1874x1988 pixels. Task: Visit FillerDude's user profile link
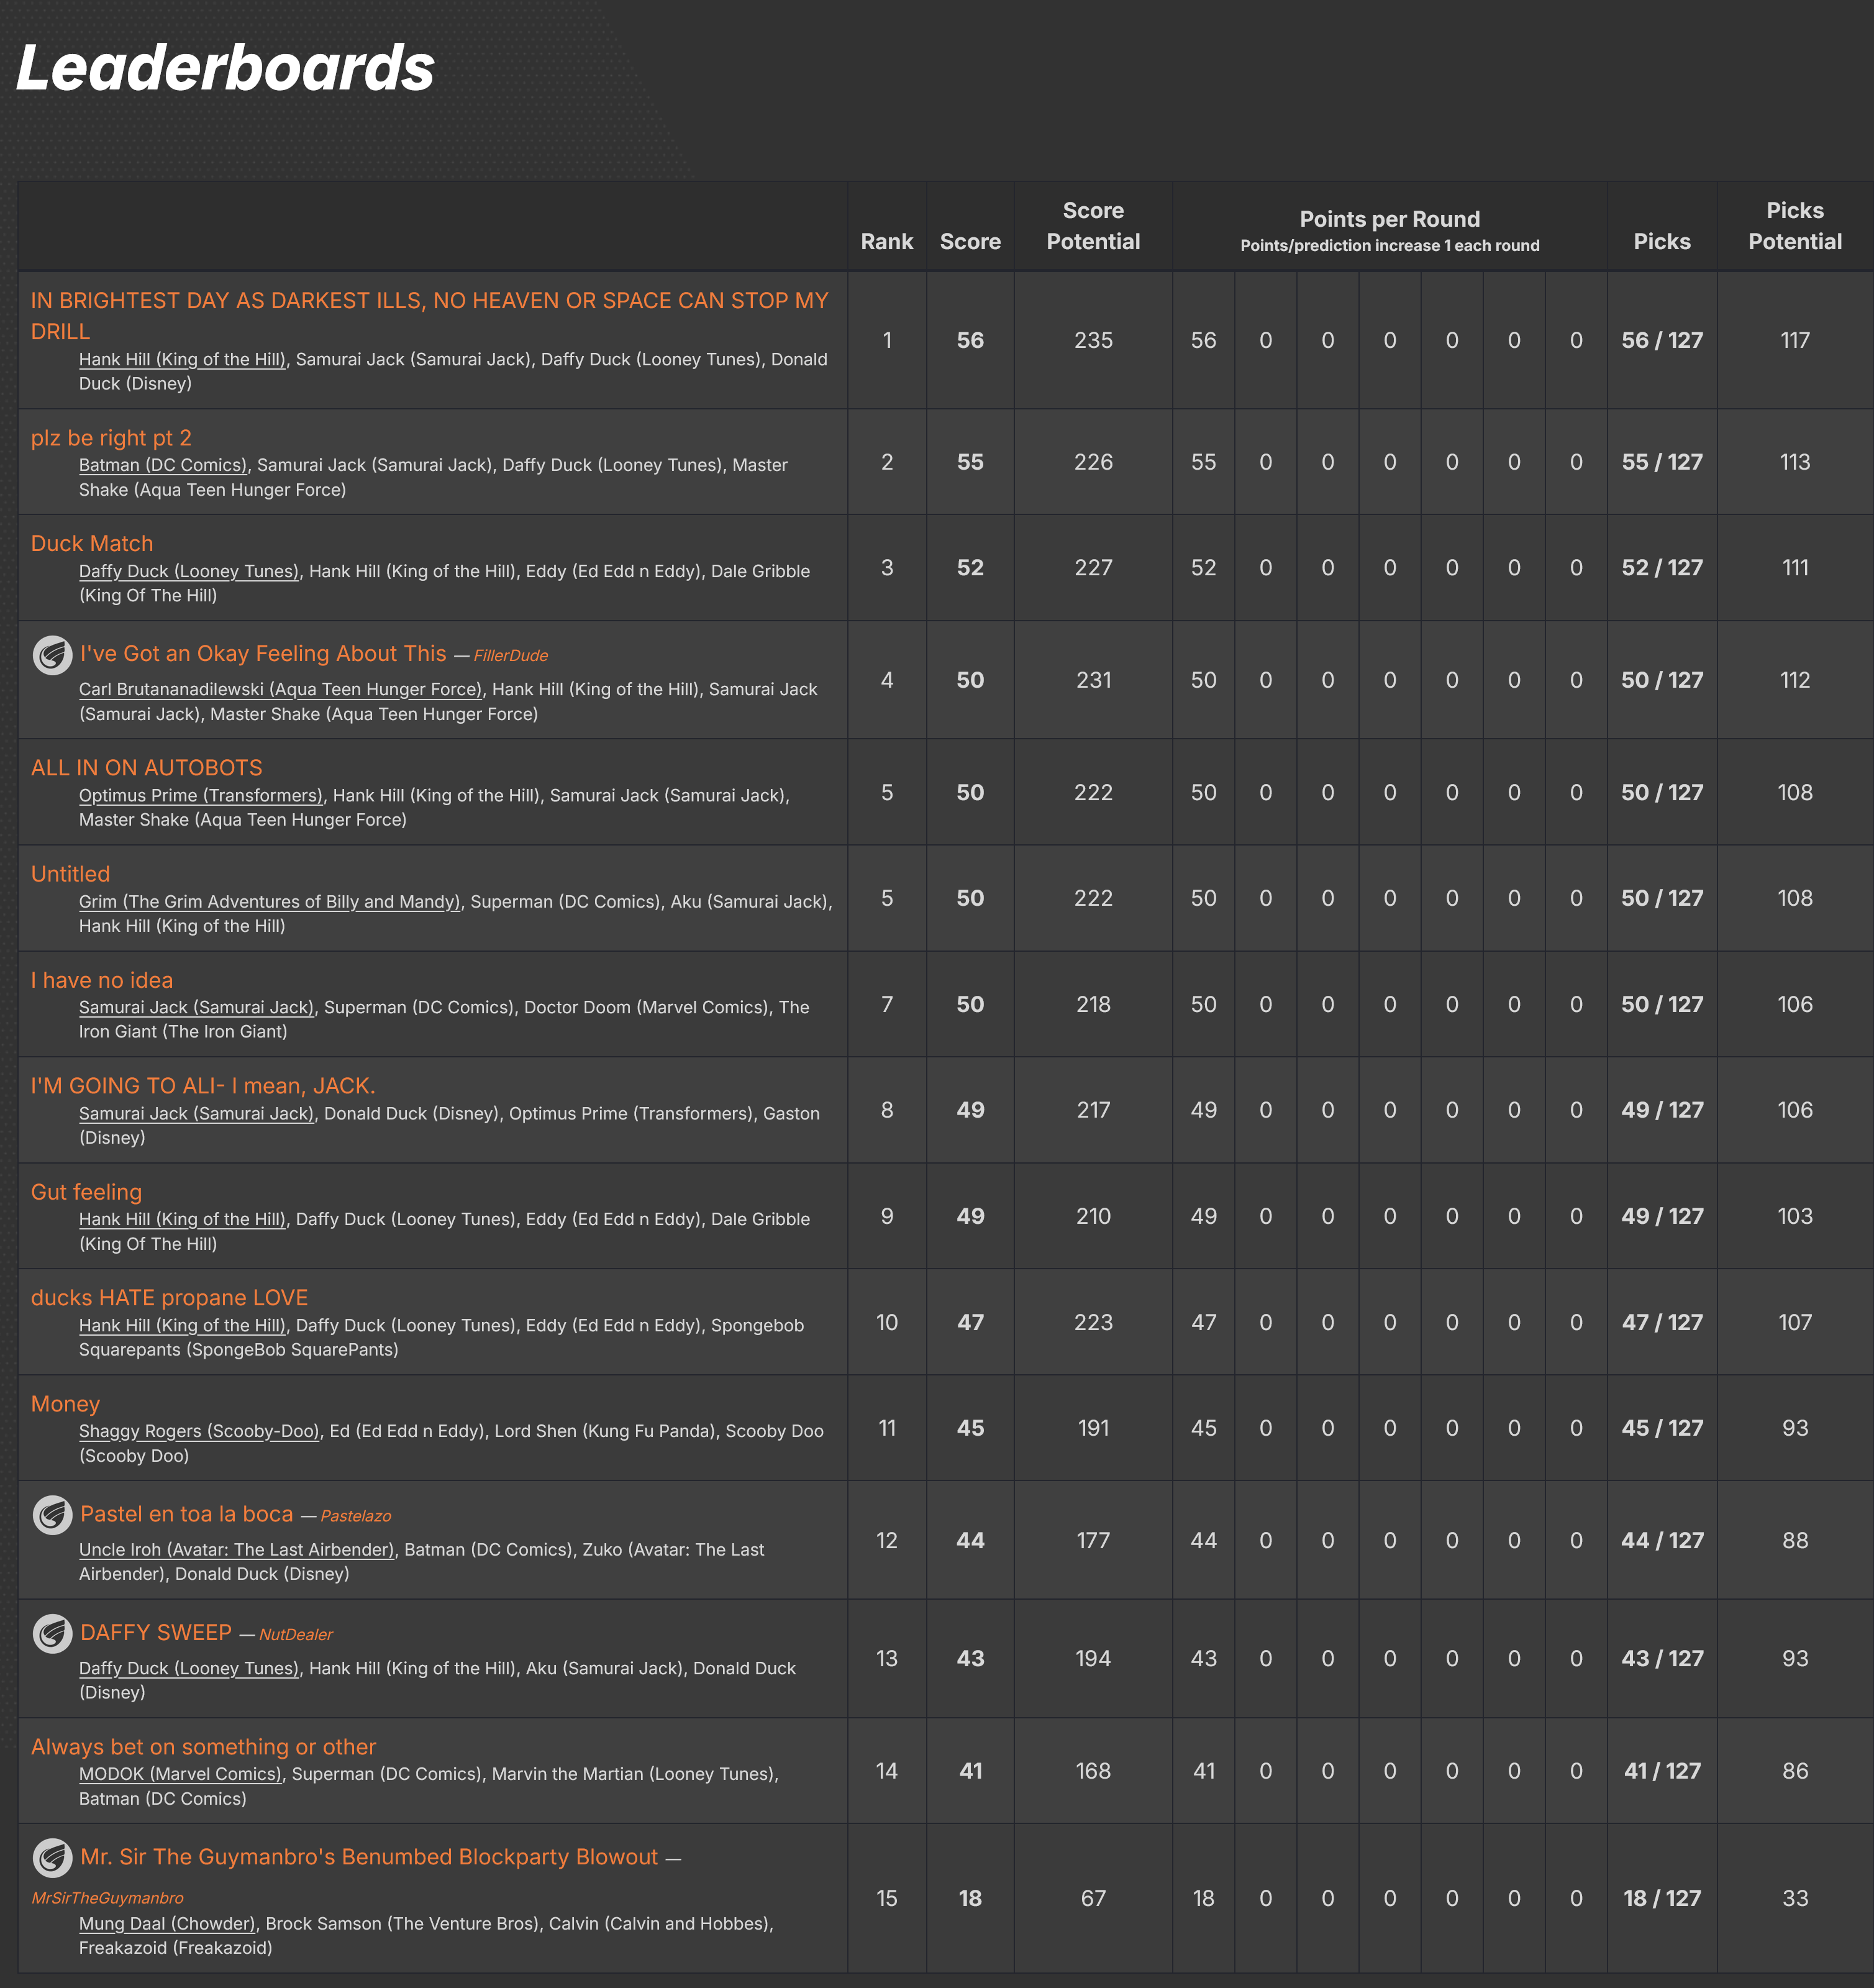pyautogui.click(x=510, y=656)
